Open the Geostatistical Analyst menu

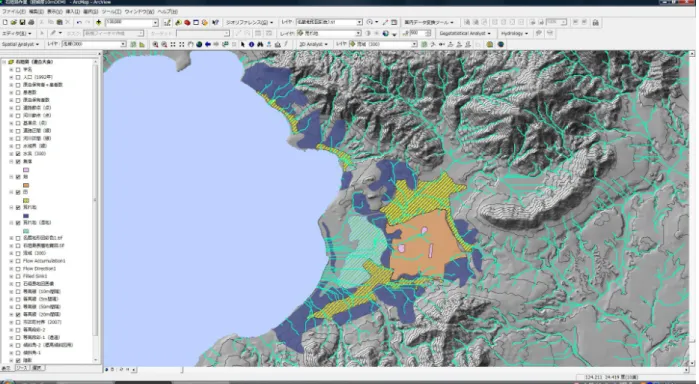pyautogui.click(x=465, y=33)
